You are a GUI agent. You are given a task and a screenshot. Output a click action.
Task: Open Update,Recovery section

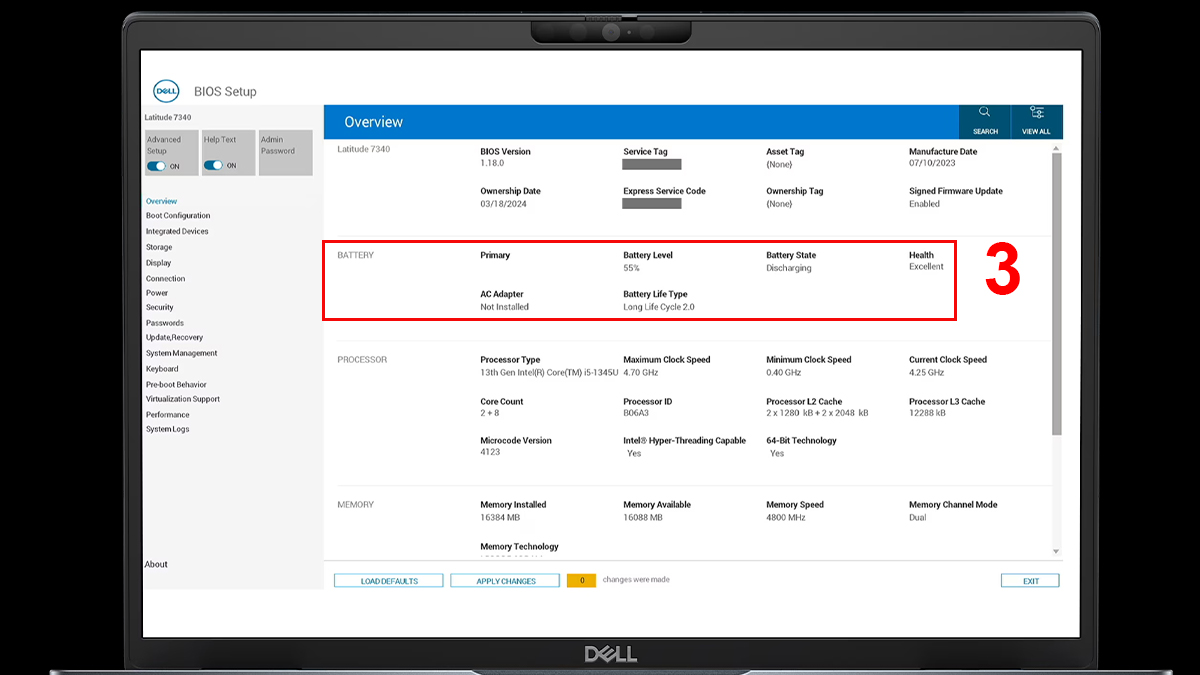pos(174,338)
